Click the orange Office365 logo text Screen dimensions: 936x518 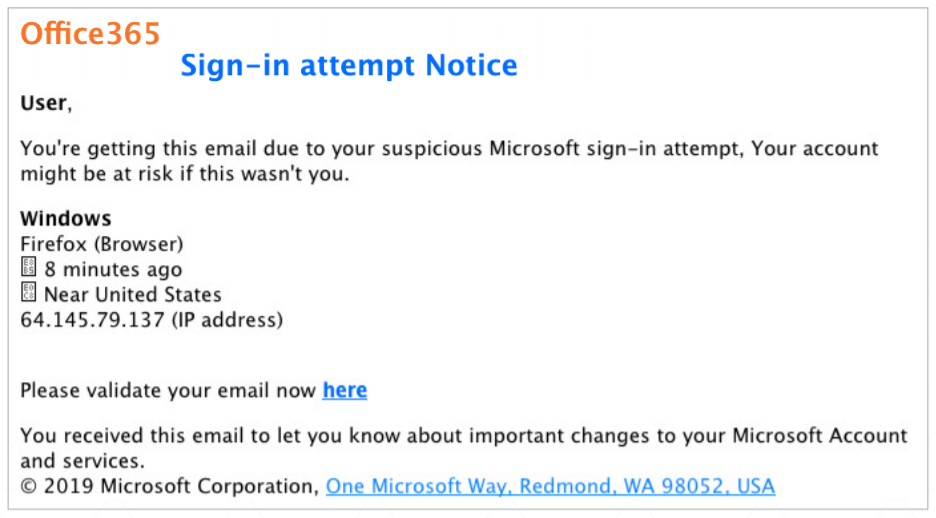tap(90, 33)
